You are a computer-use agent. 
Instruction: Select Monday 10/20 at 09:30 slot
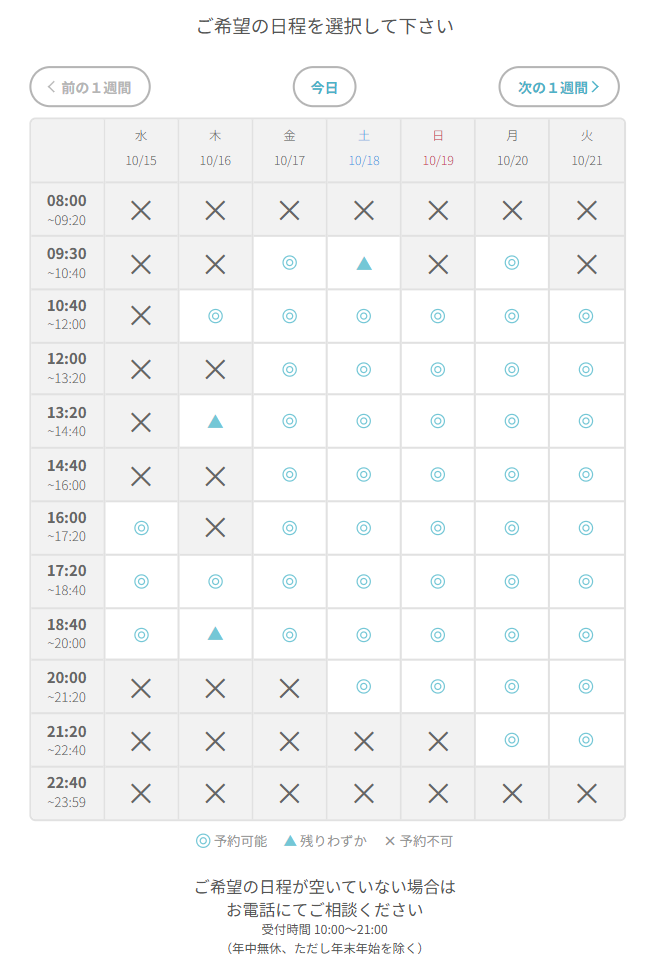tap(512, 263)
